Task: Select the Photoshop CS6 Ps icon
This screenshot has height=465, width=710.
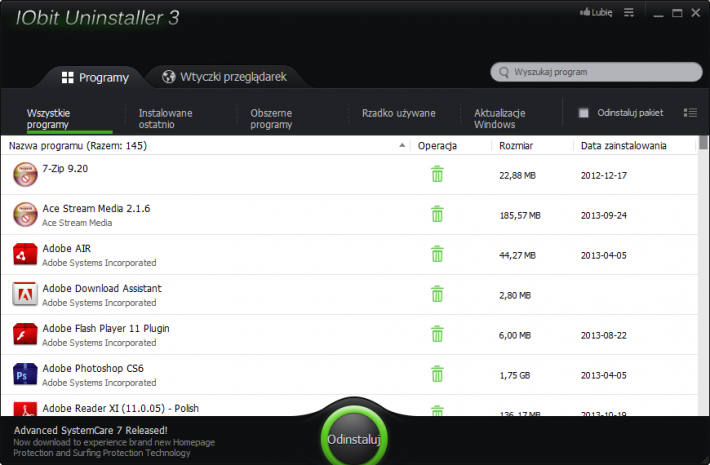Action: tap(25, 374)
